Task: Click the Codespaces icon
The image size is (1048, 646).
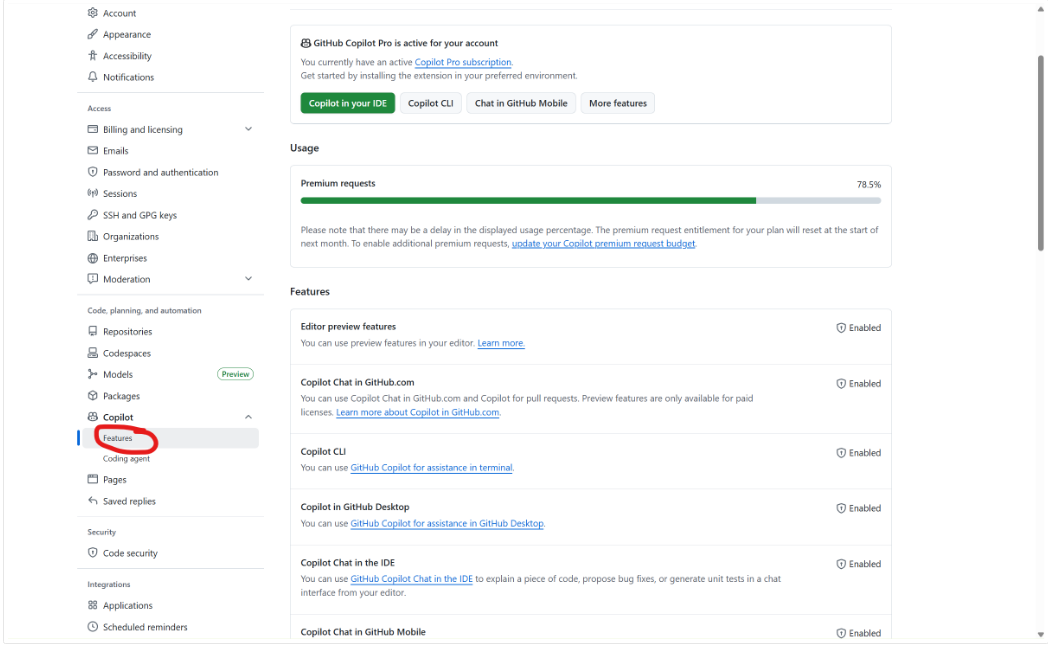Action: 93,353
